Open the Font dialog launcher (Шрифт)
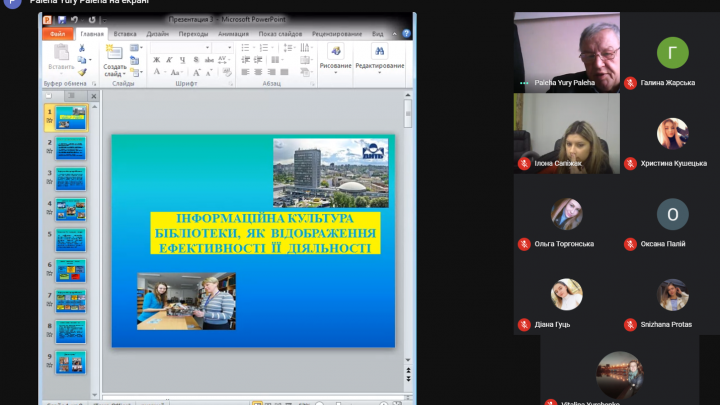Viewport: 720px width, 405px height. click(x=231, y=84)
